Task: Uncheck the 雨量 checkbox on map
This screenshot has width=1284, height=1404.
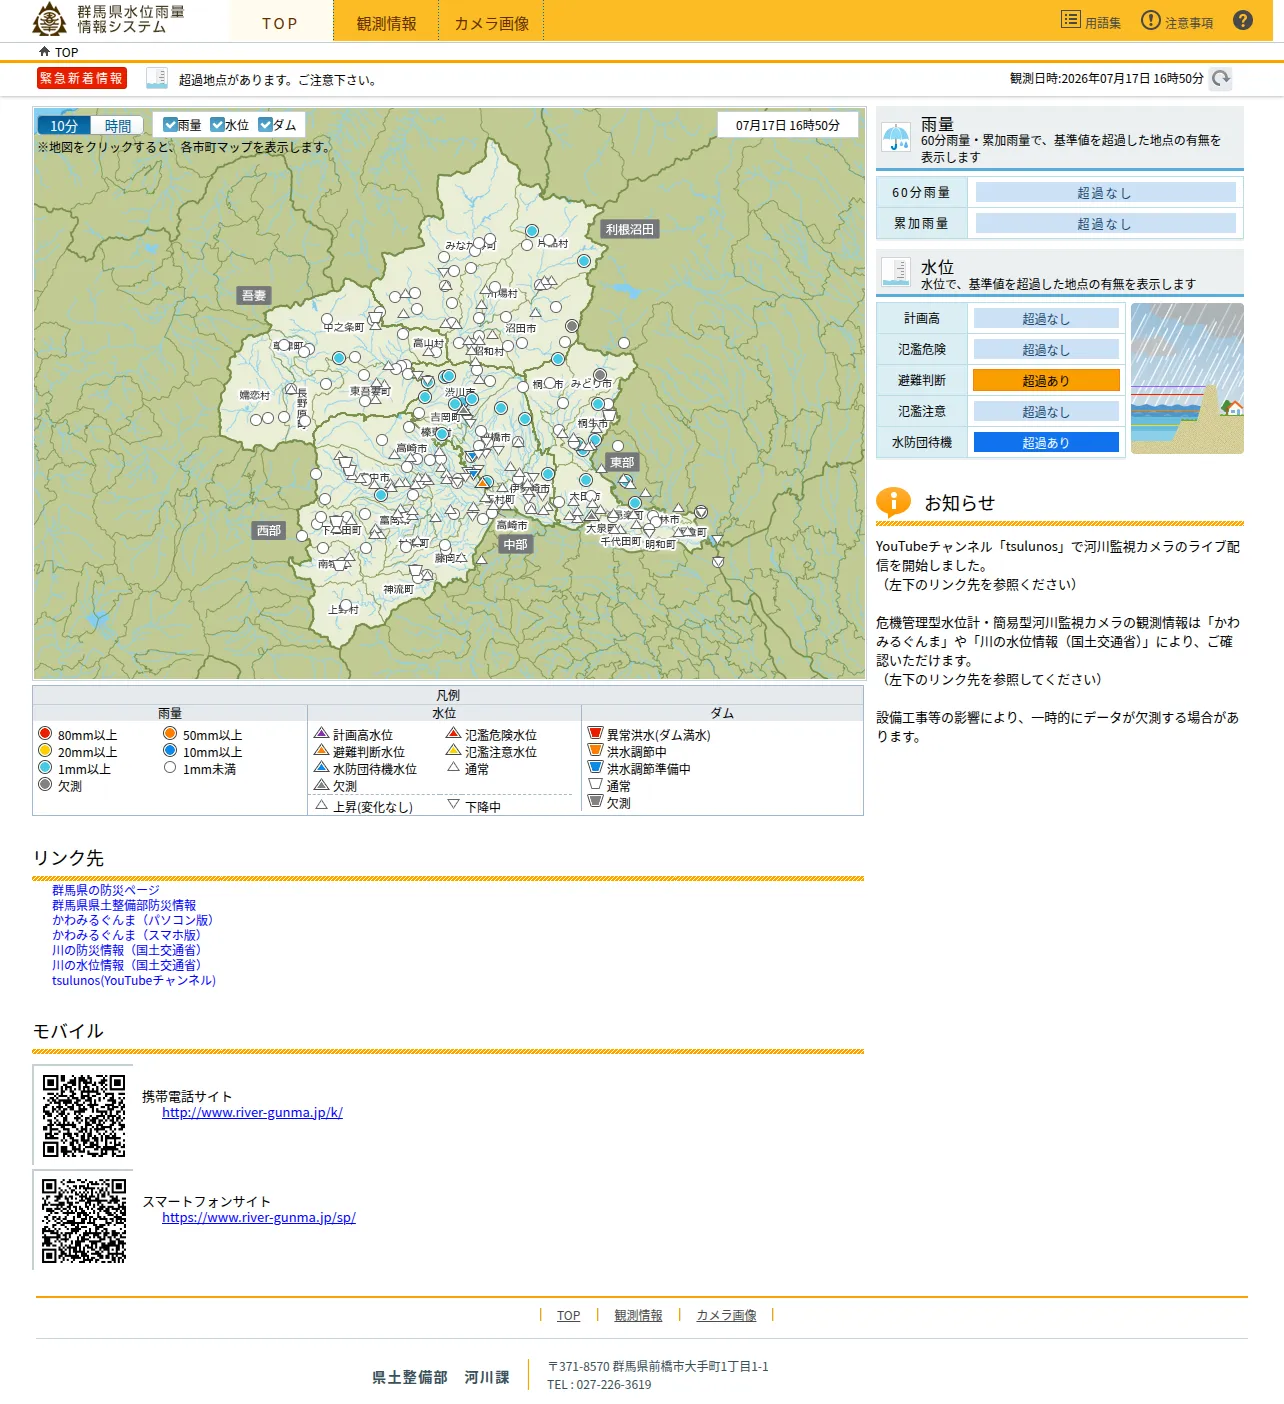Action: [170, 125]
